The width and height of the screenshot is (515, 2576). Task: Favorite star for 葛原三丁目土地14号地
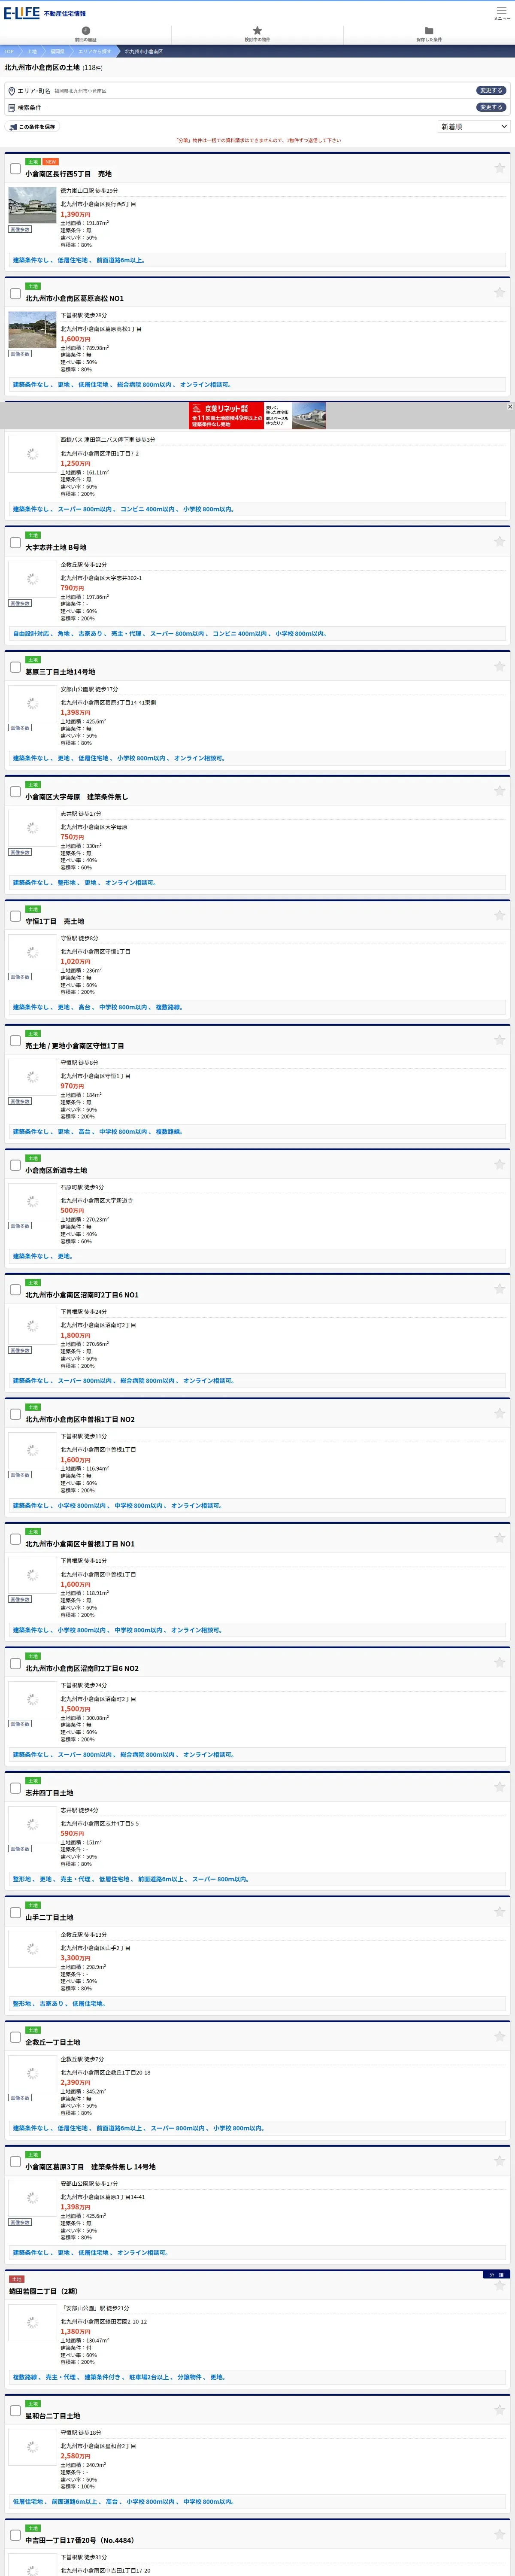tap(499, 666)
